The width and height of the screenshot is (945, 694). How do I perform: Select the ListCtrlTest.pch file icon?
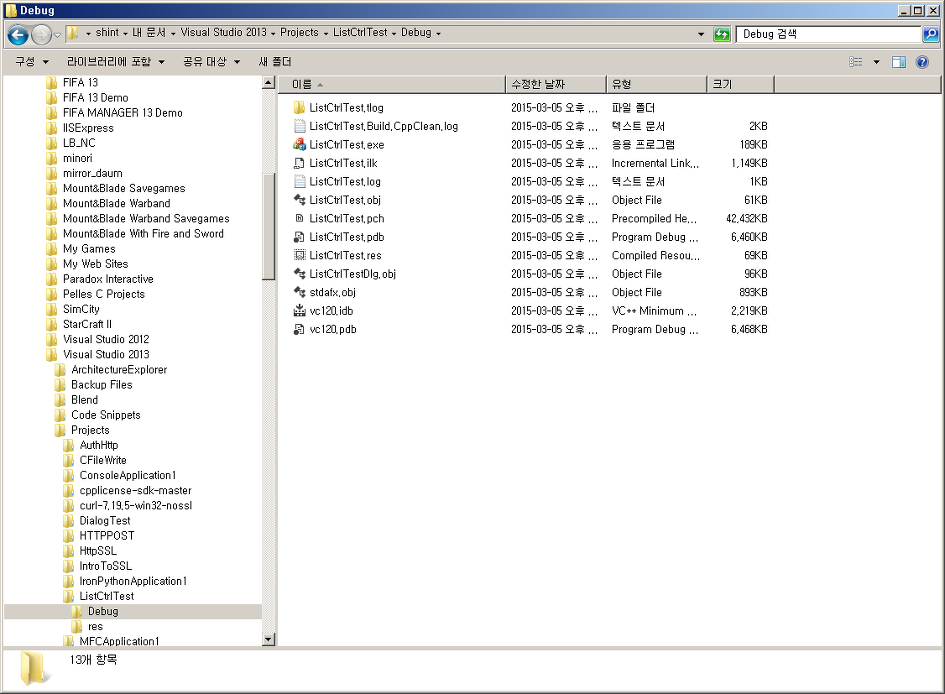pos(300,219)
